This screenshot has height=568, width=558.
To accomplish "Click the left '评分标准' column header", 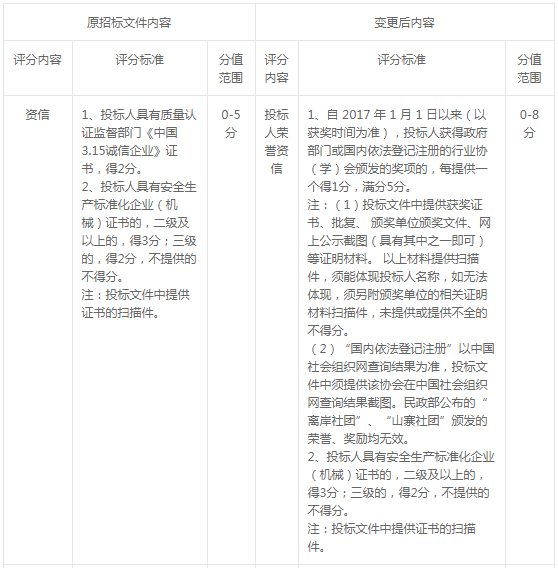I will point(140,68).
